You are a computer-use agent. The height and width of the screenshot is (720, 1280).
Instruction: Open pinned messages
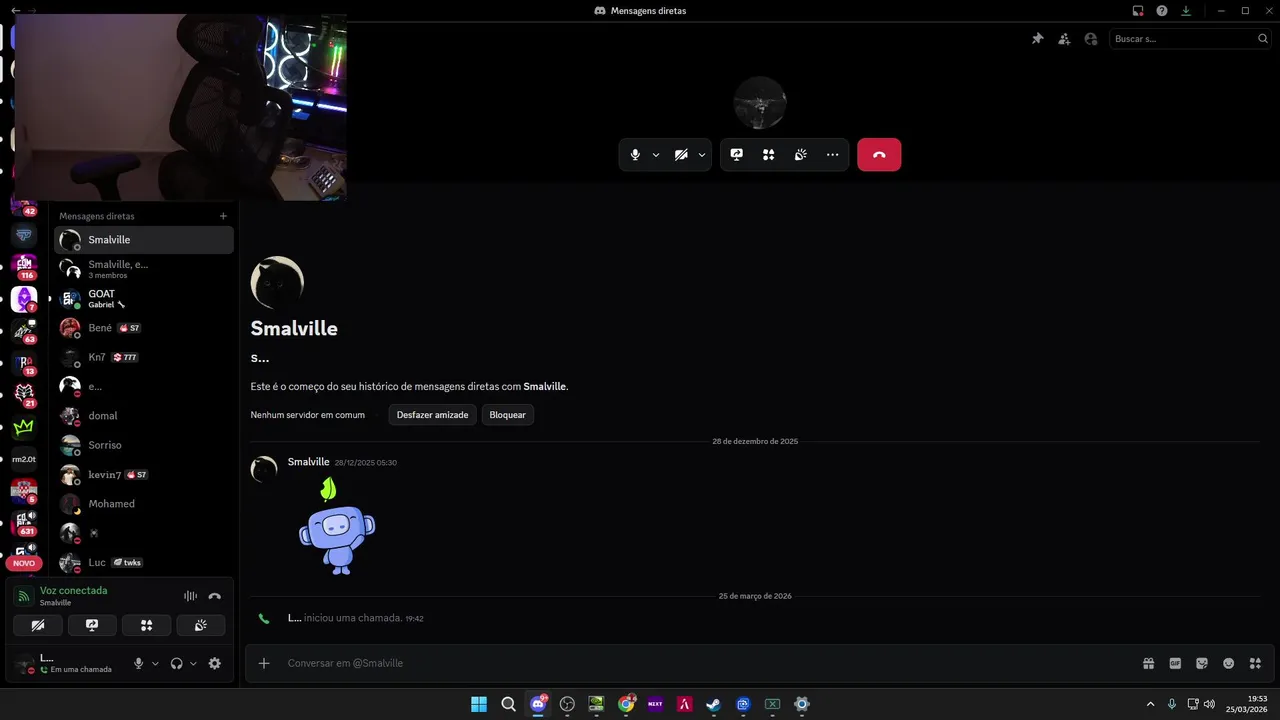[1038, 39]
